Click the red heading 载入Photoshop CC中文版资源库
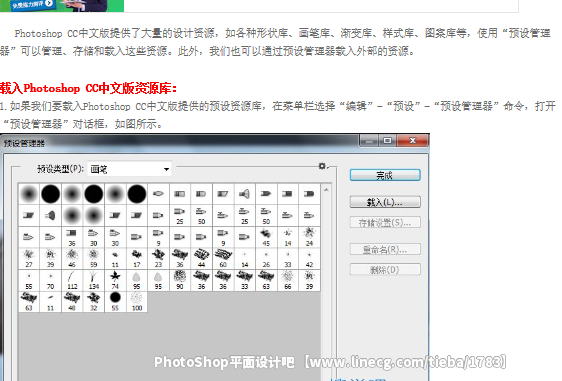The height and width of the screenshot is (381, 562). 89,88
